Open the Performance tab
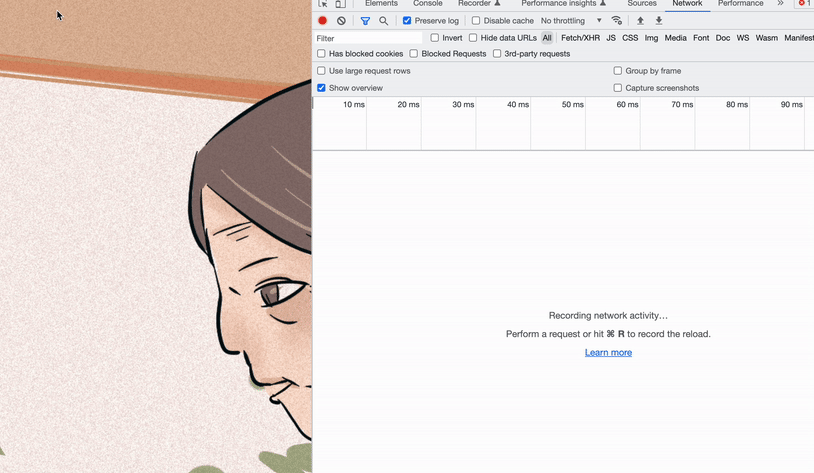The height and width of the screenshot is (473, 814). coord(741,3)
